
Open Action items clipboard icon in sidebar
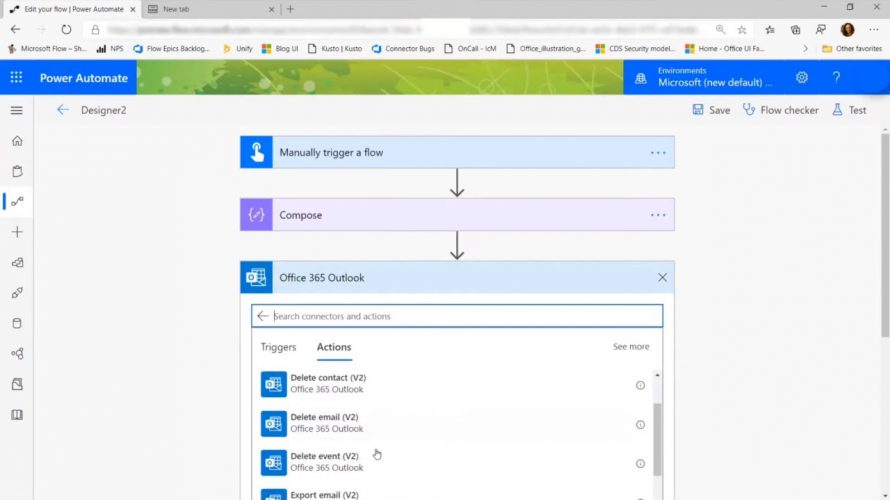click(17, 171)
